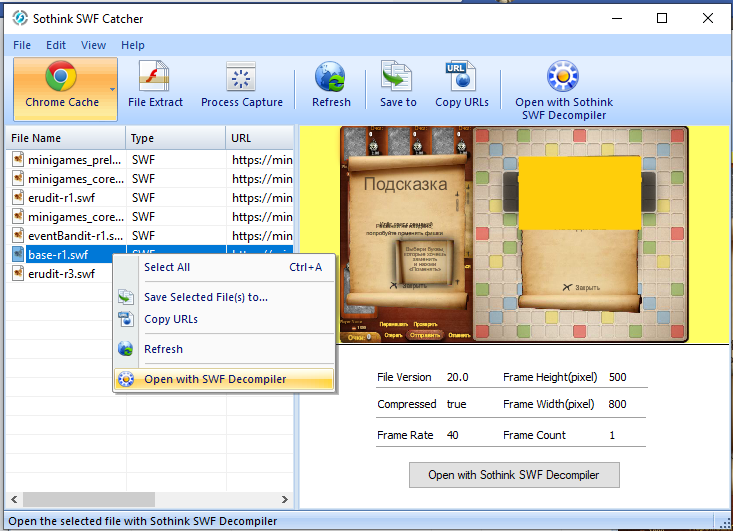Image resolution: width=733 pixels, height=531 pixels.
Task: Open the Chrome Cache dropdown arrow
Action: click(112, 89)
